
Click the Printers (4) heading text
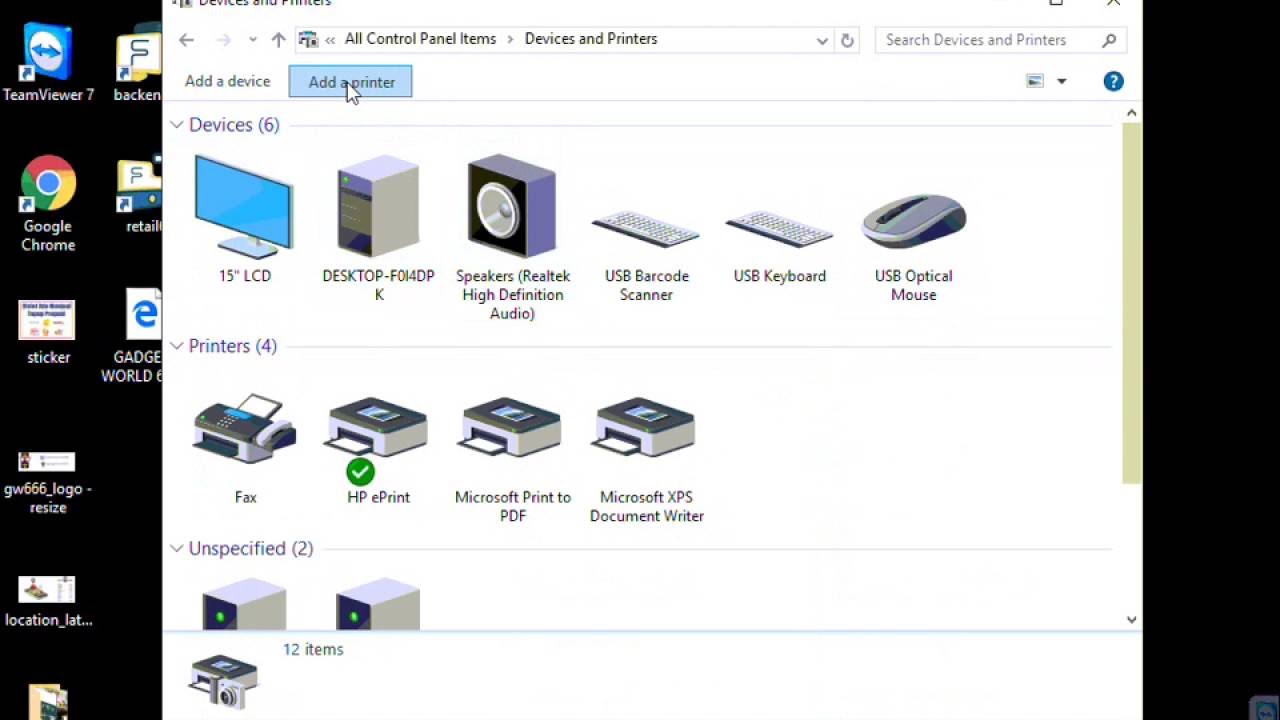[233, 346]
